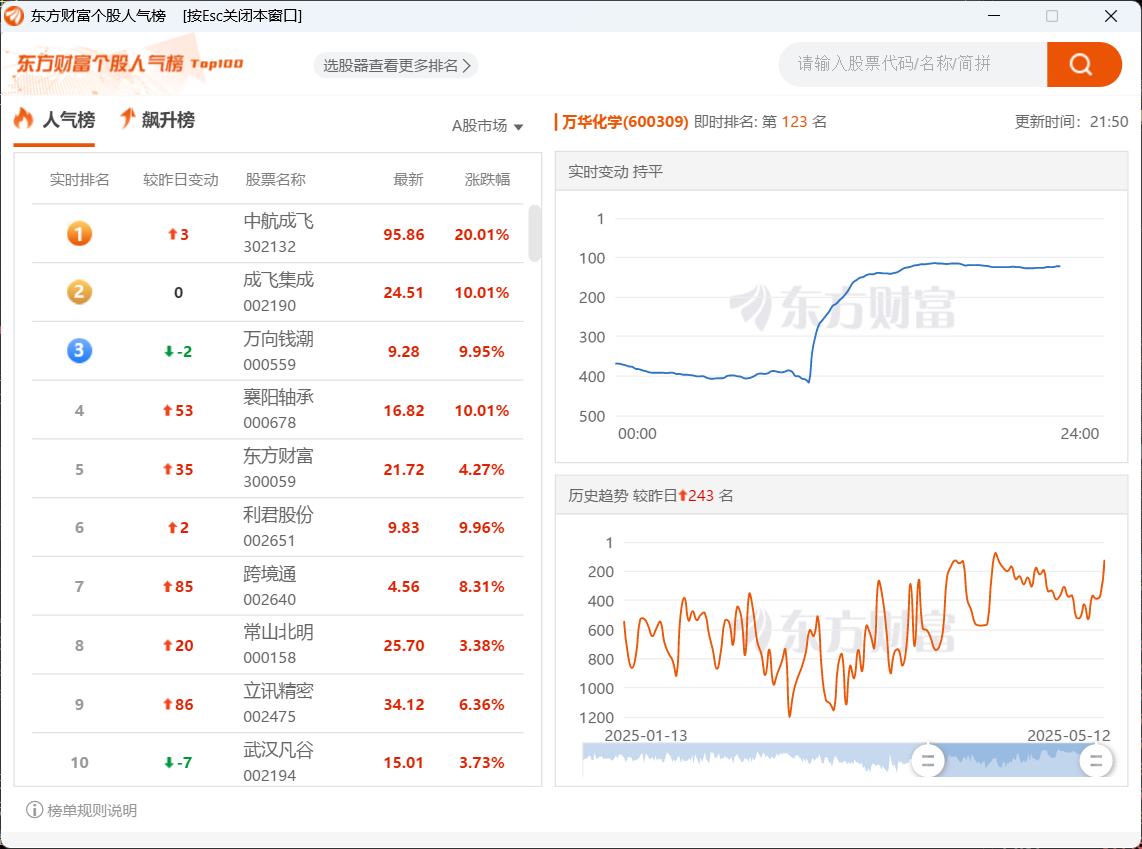Select the 成飞集成 stock row
The height and width of the screenshot is (849, 1142).
(x=277, y=292)
